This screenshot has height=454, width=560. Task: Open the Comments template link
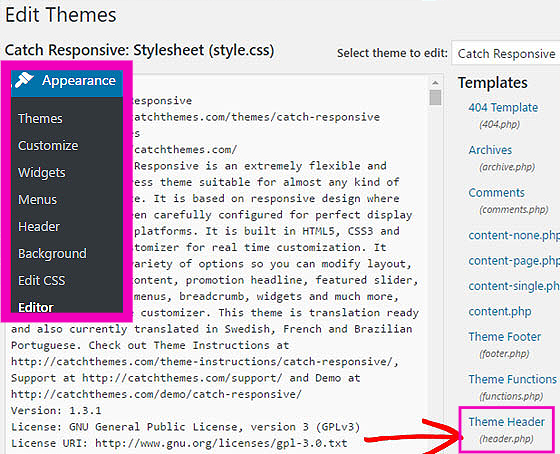pos(496,193)
